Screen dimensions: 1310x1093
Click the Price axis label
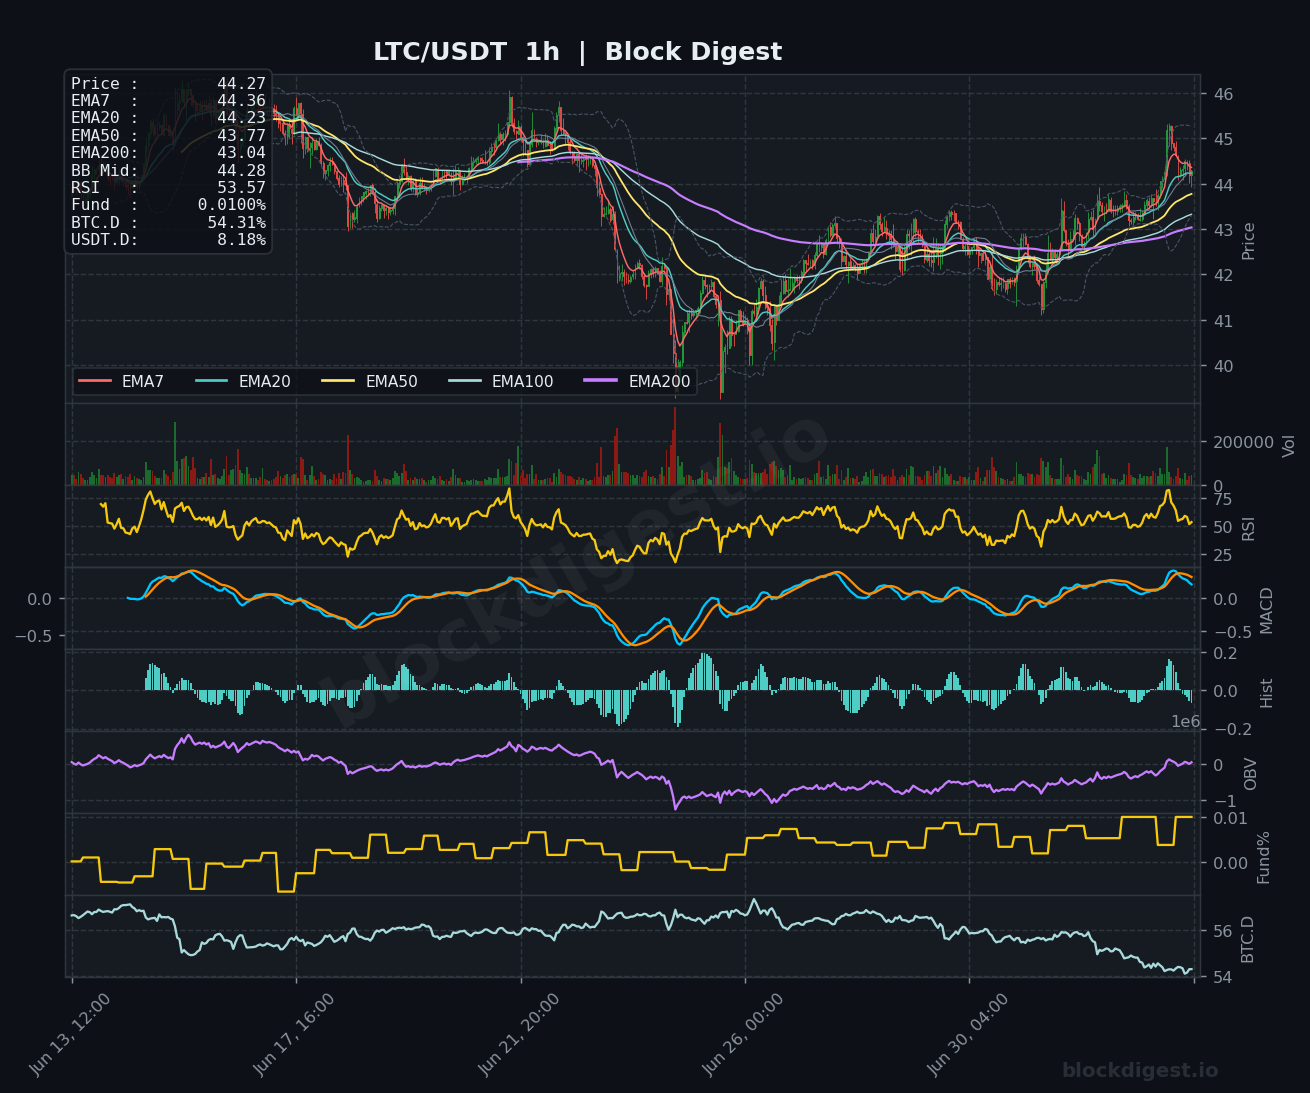point(1248,241)
